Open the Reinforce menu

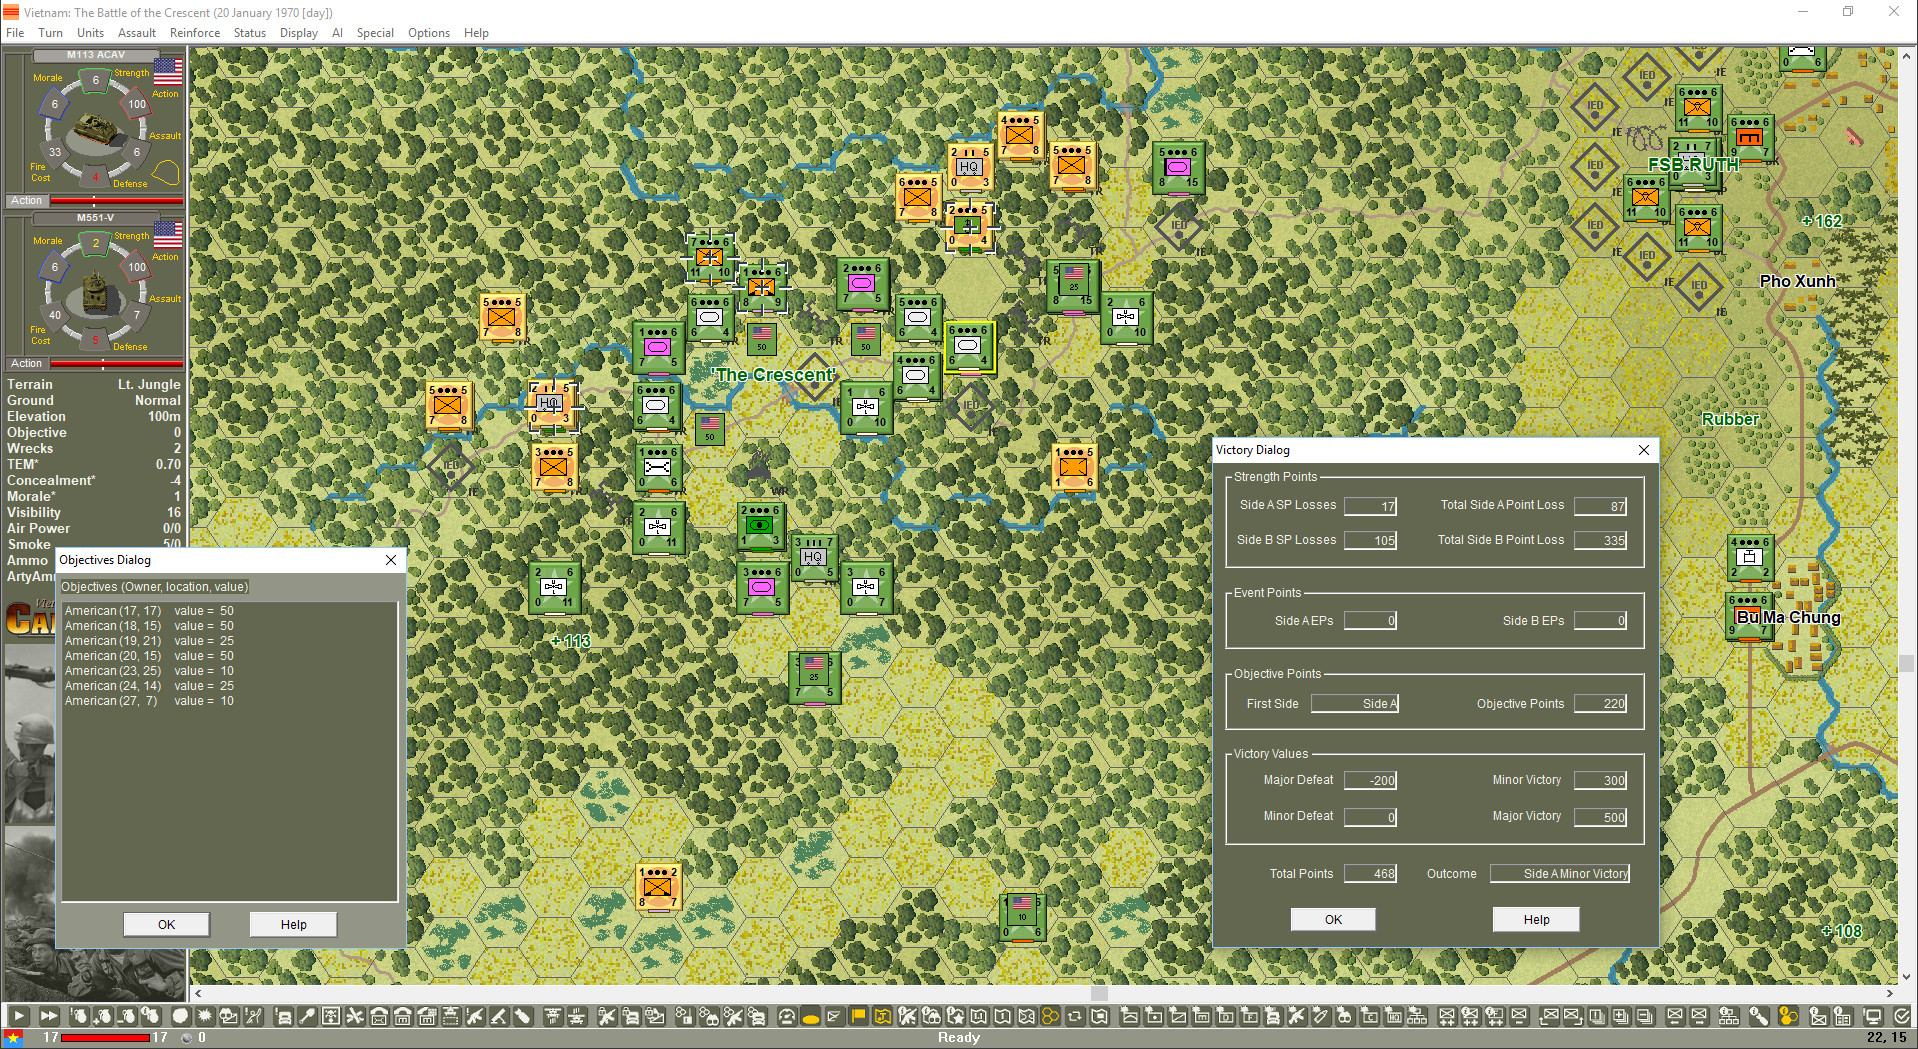[195, 33]
